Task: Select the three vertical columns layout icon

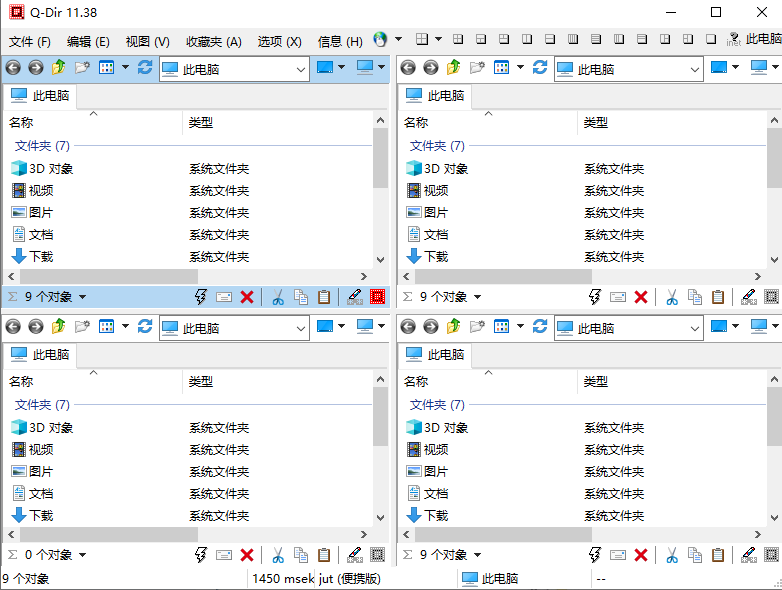Action: [618, 39]
